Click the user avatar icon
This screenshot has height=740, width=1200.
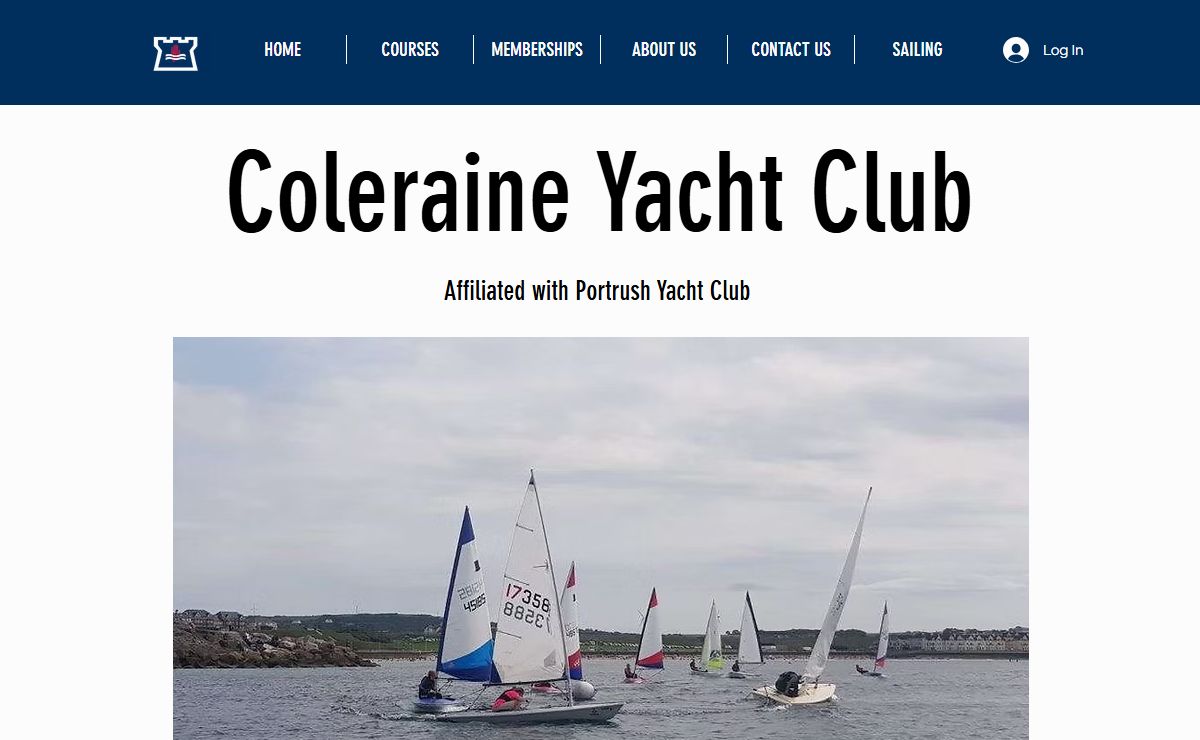click(1016, 50)
